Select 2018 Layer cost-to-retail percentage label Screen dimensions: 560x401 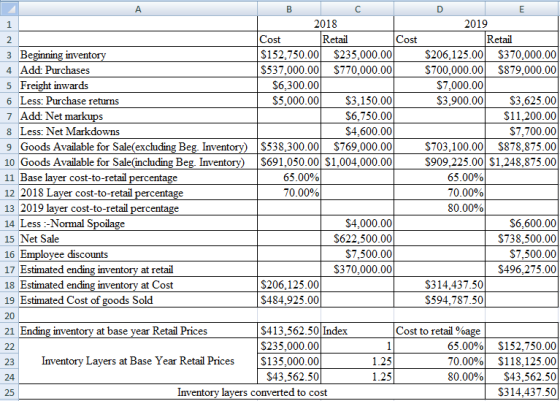click(x=102, y=193)
